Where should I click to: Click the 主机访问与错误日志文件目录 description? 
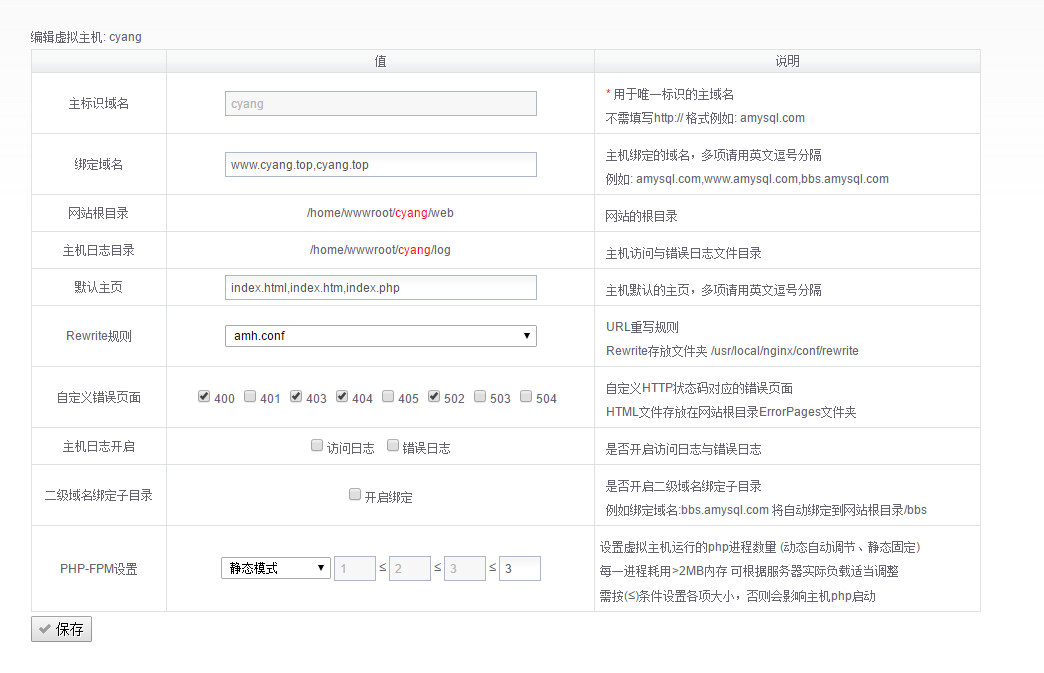point(683,254)
